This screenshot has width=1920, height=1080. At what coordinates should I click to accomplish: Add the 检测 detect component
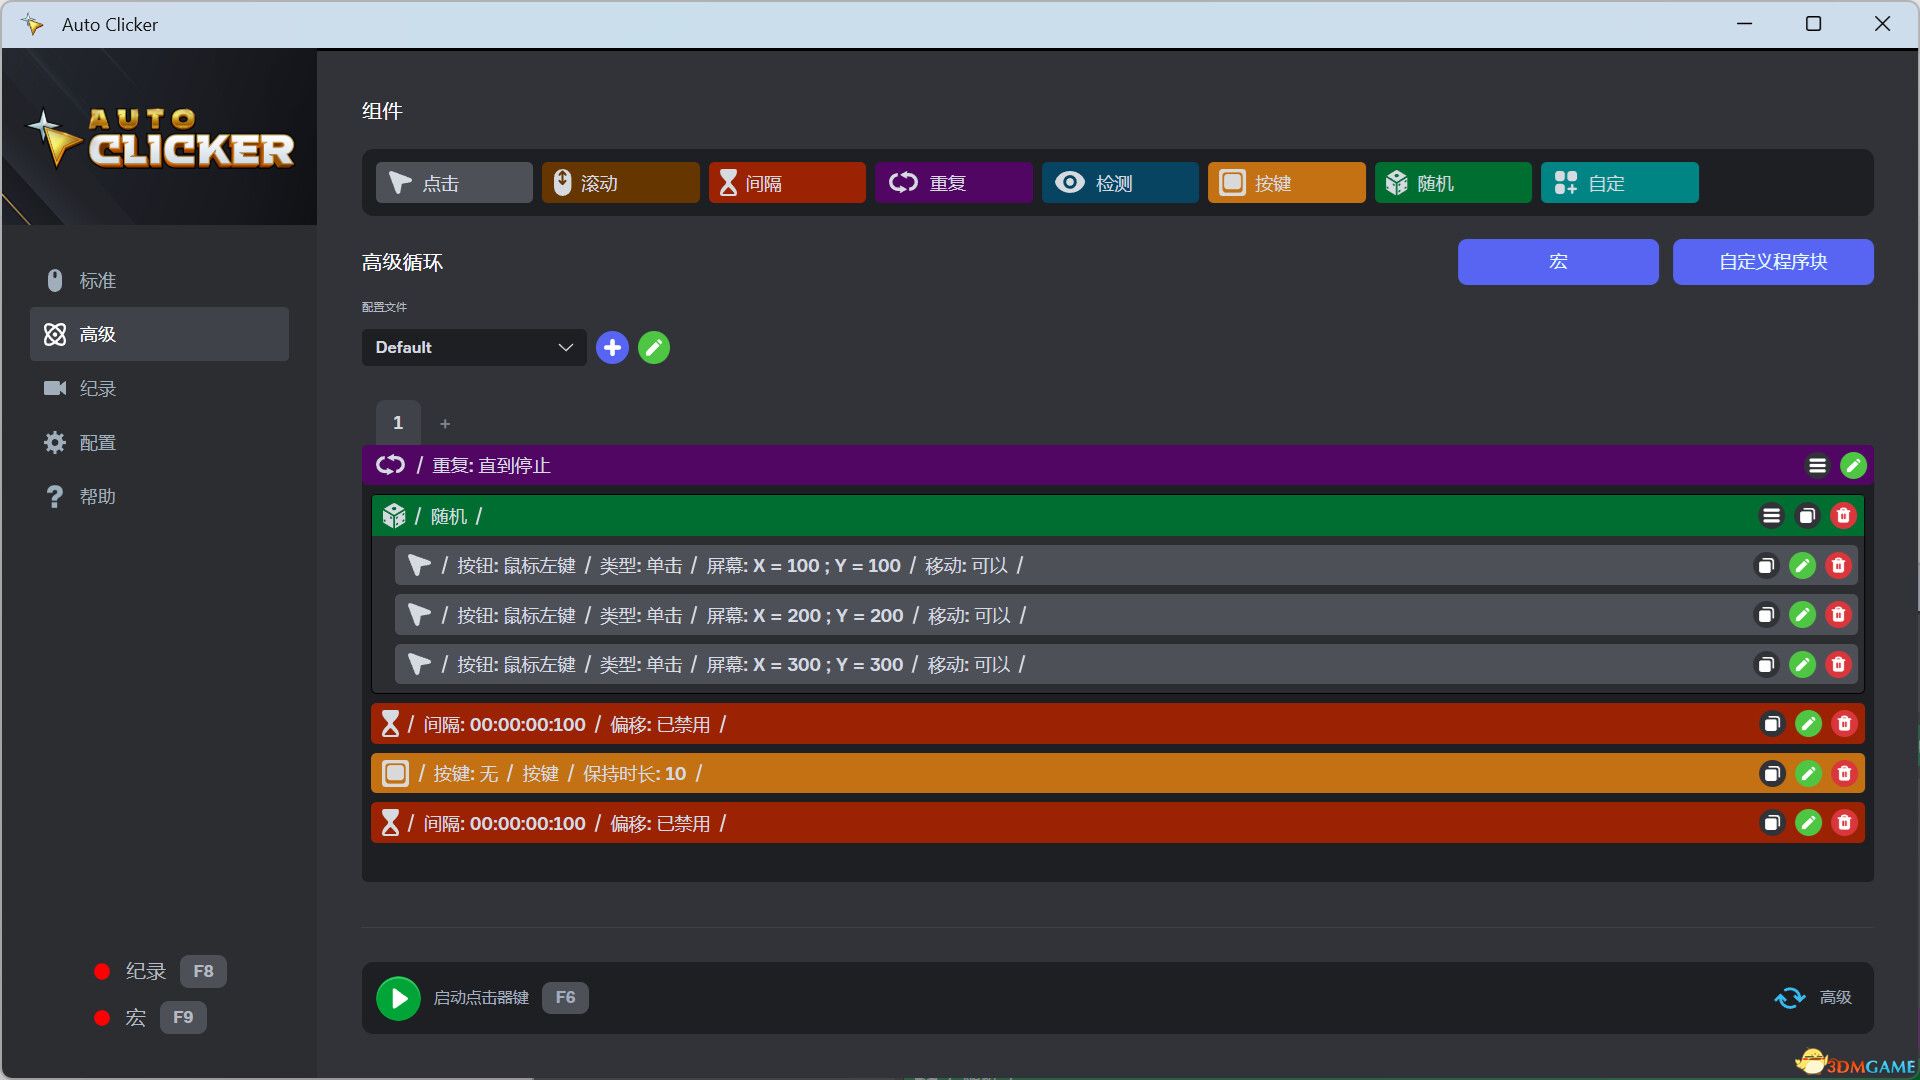(x=1119, y=183)
